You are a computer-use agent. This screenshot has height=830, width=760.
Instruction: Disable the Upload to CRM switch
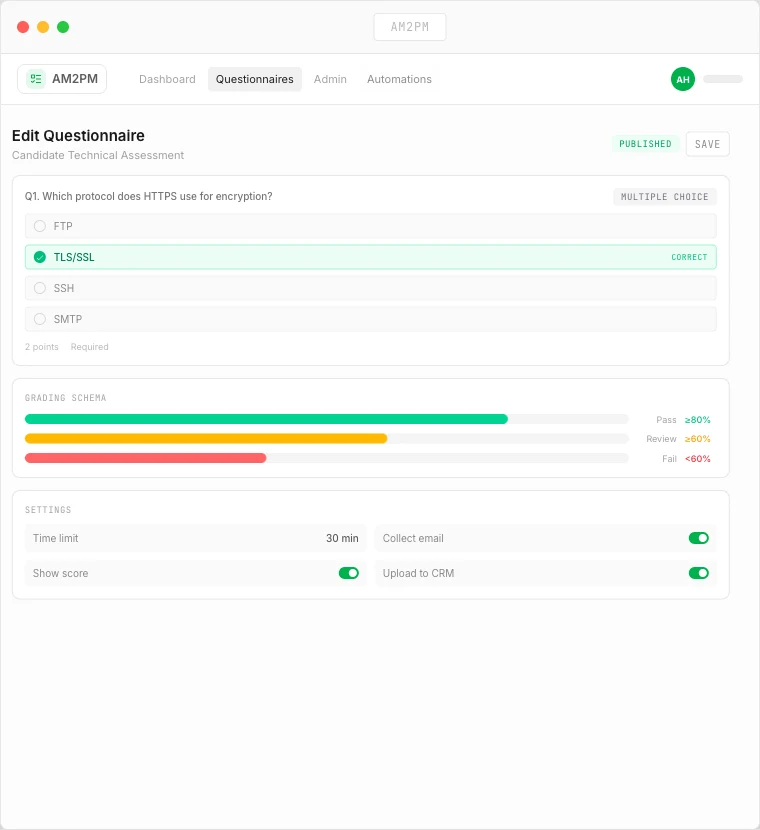(x=699, y=573)
